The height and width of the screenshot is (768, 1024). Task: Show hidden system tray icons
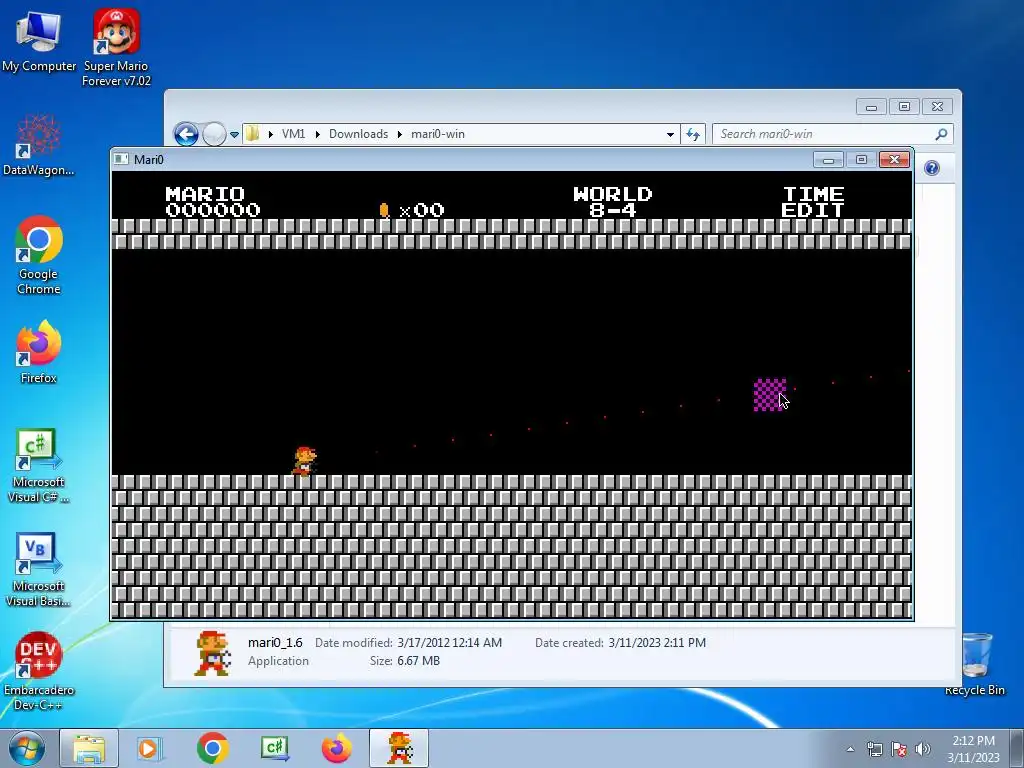850,749
